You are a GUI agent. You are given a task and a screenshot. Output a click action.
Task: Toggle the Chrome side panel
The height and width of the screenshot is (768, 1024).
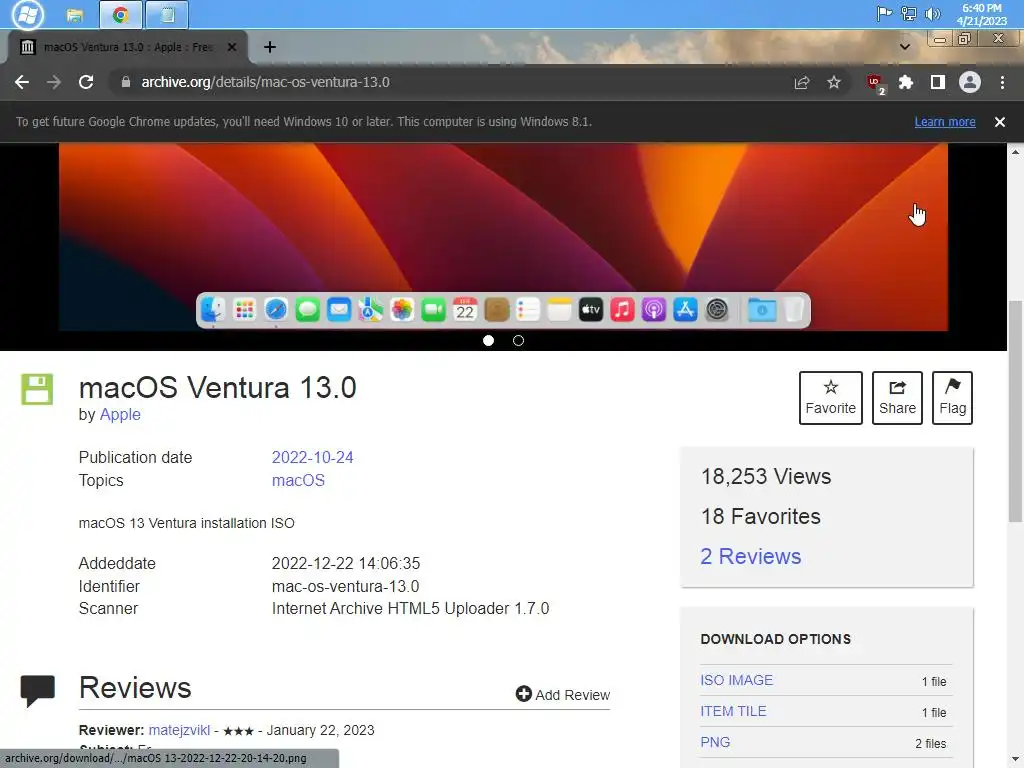point(938,82)
